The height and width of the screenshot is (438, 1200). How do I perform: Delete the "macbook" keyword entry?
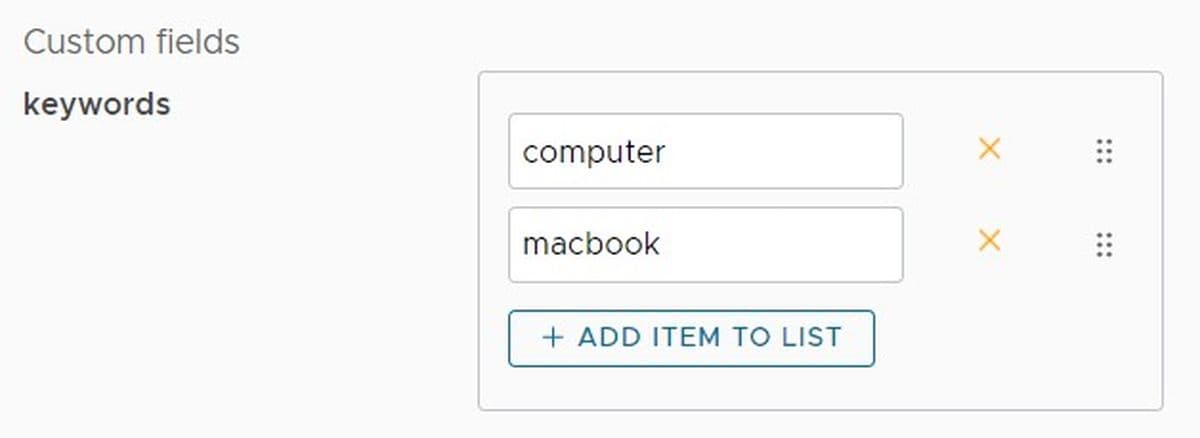[x=989, y=241]
